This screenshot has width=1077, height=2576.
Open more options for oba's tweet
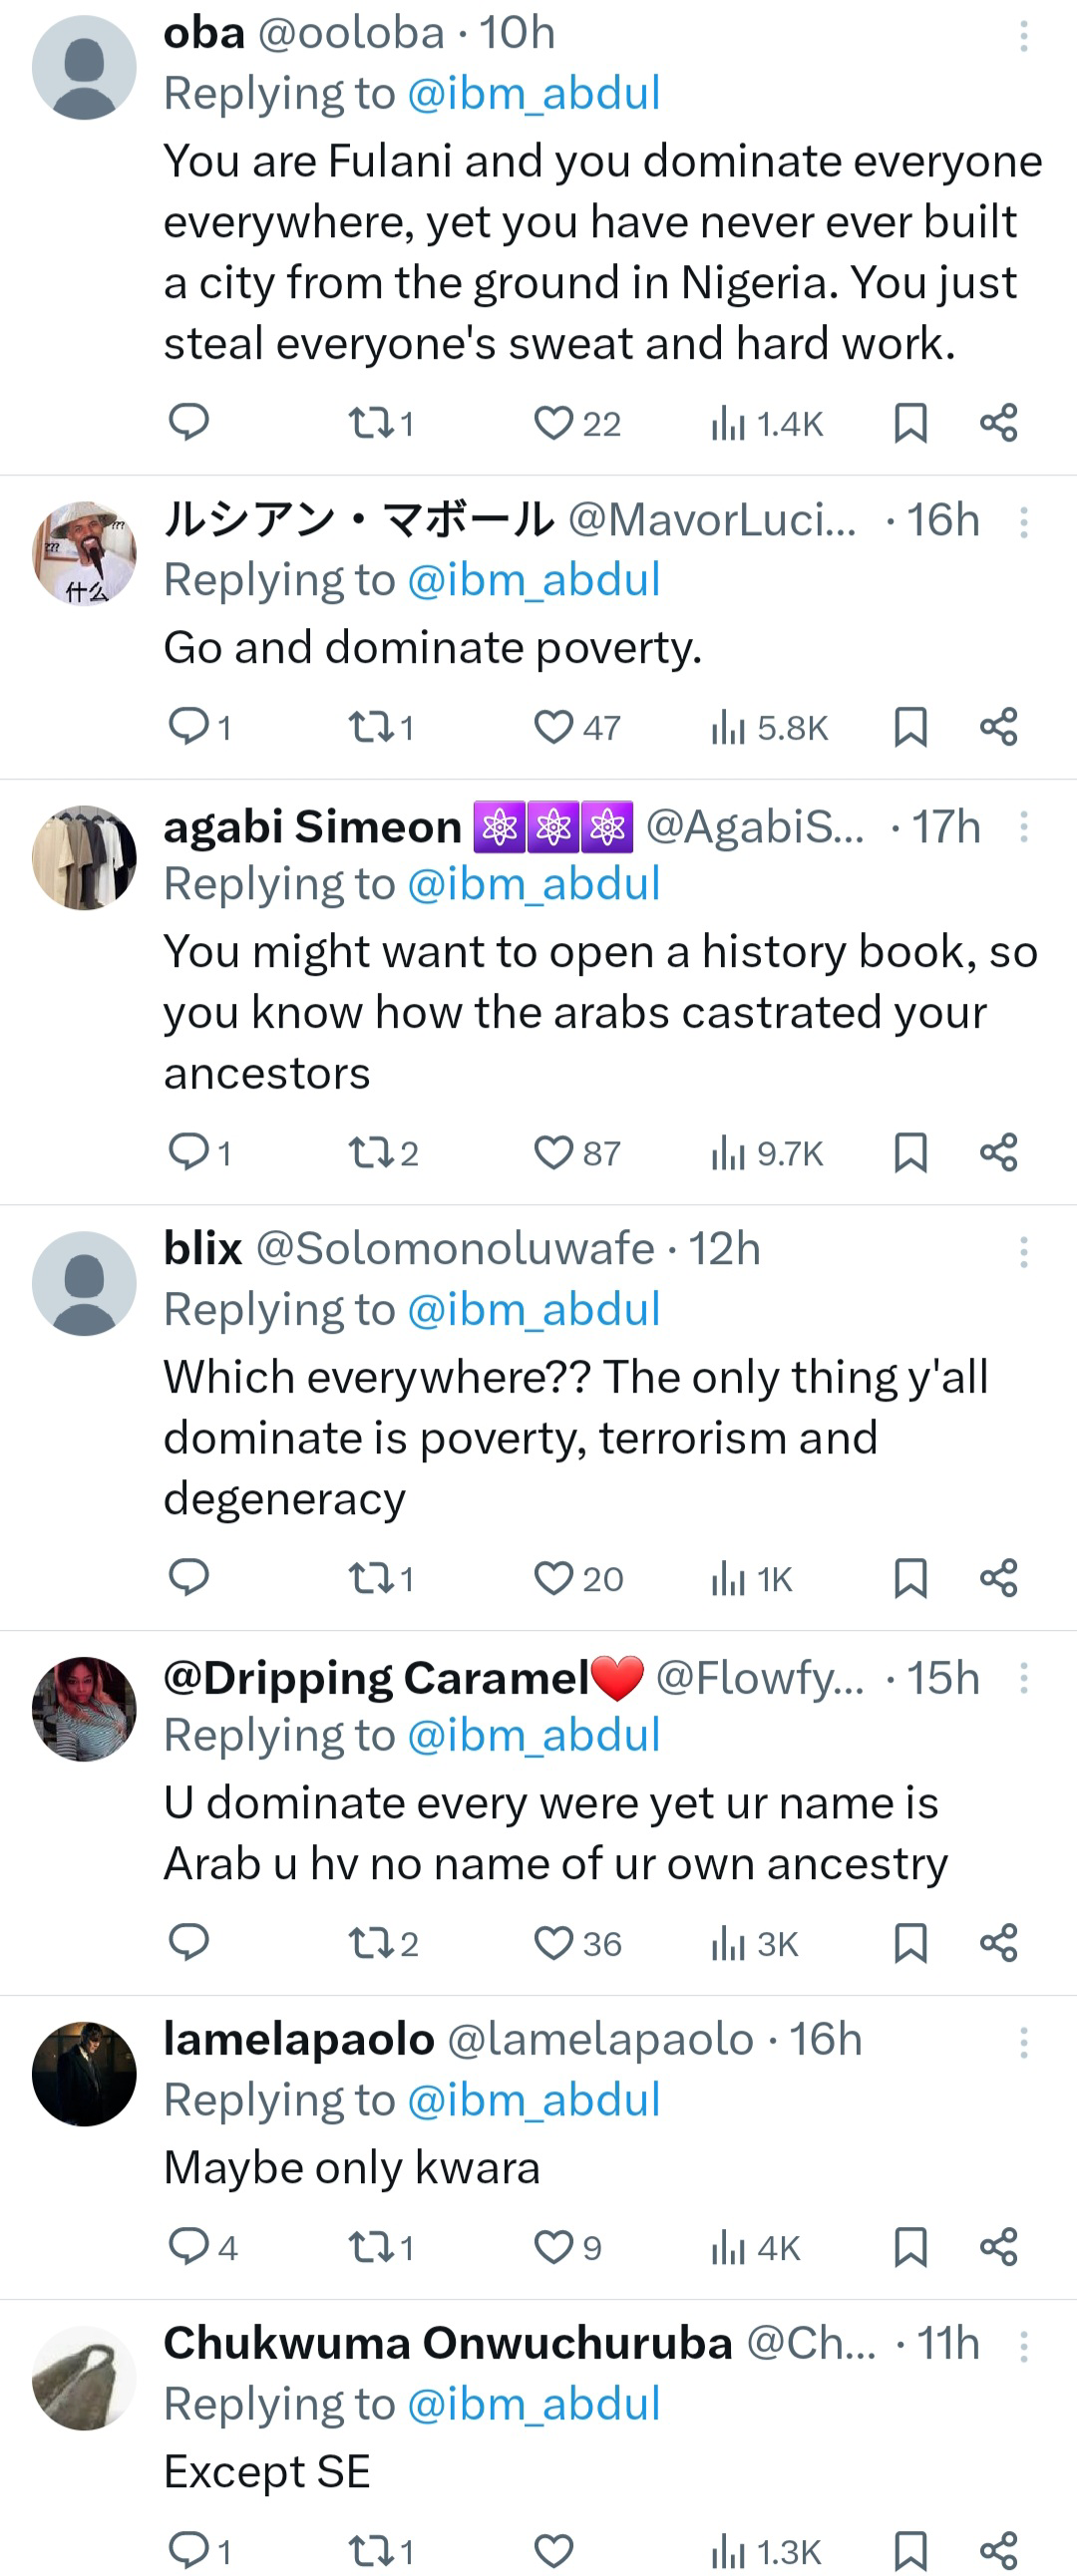tap(1023, 37)
